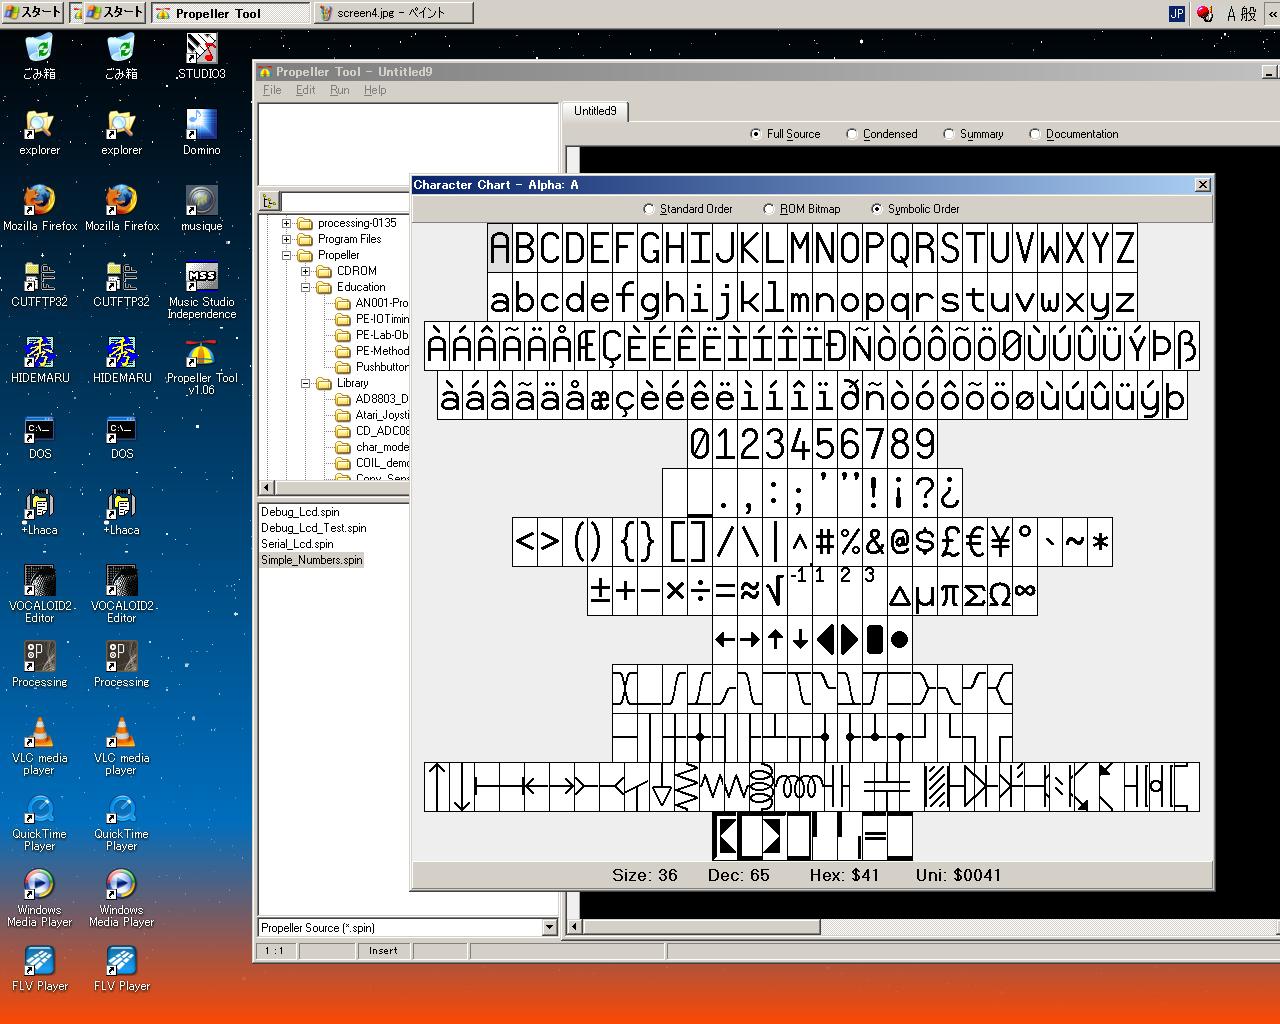The width and height of the screenshot is (1280, 1024).
Task: Click the left arrow of the folder tree scrollbar
Action: click(x=265, y=487)
